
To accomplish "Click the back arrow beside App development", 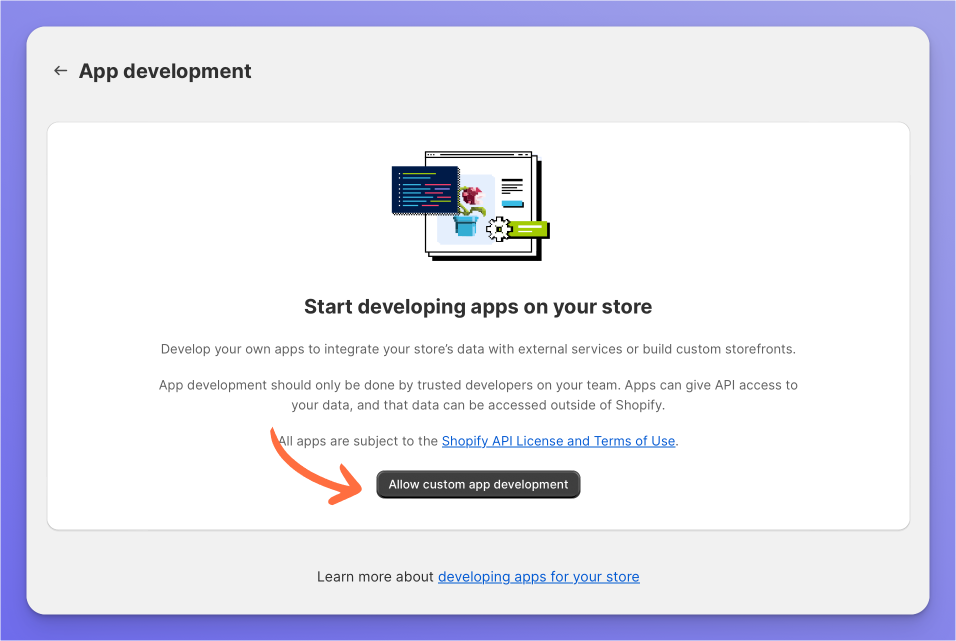I will tap(60, 71).
